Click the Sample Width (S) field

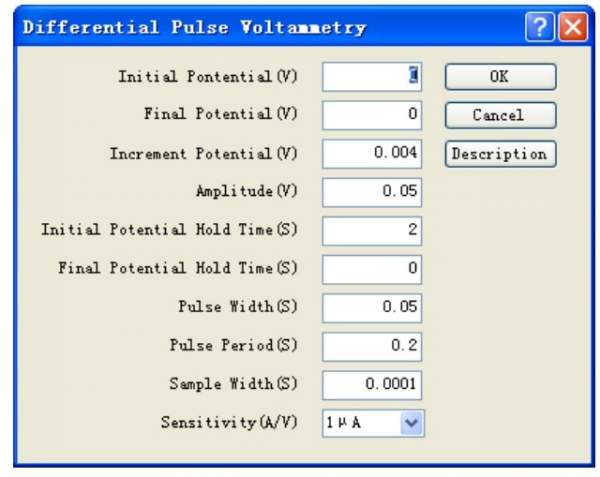click(x=372, y=384)
